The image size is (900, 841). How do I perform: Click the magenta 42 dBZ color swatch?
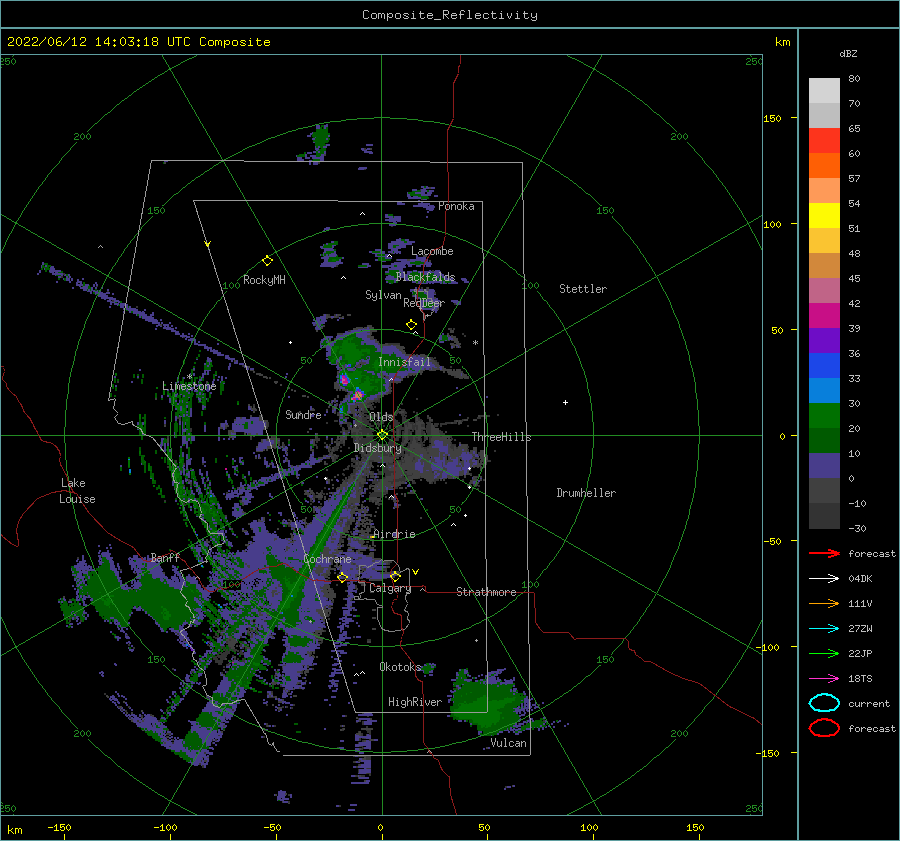[x=824, y=316]
